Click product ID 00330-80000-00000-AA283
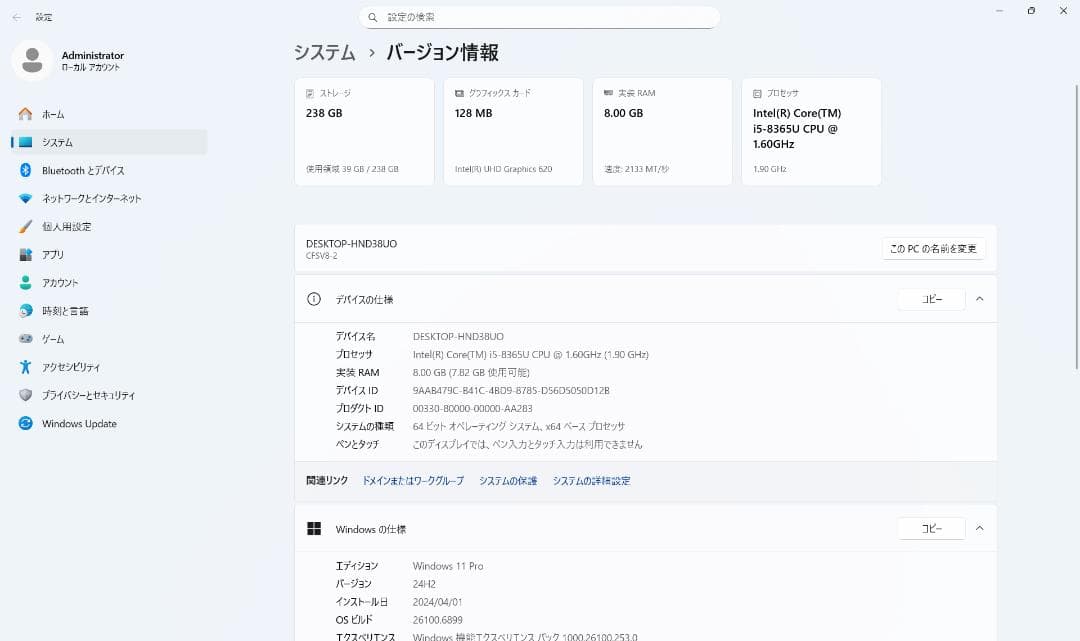 point(472,408)
